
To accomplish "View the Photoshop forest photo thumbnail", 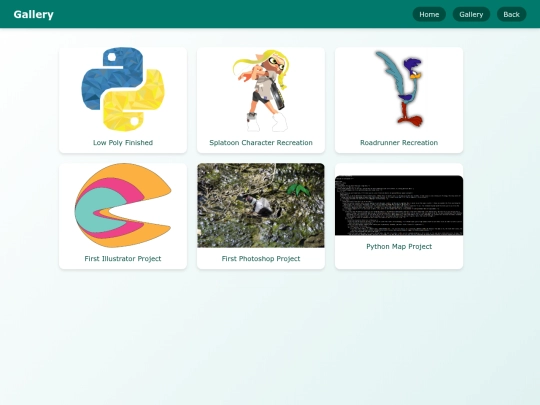I will tap(261, 205).
